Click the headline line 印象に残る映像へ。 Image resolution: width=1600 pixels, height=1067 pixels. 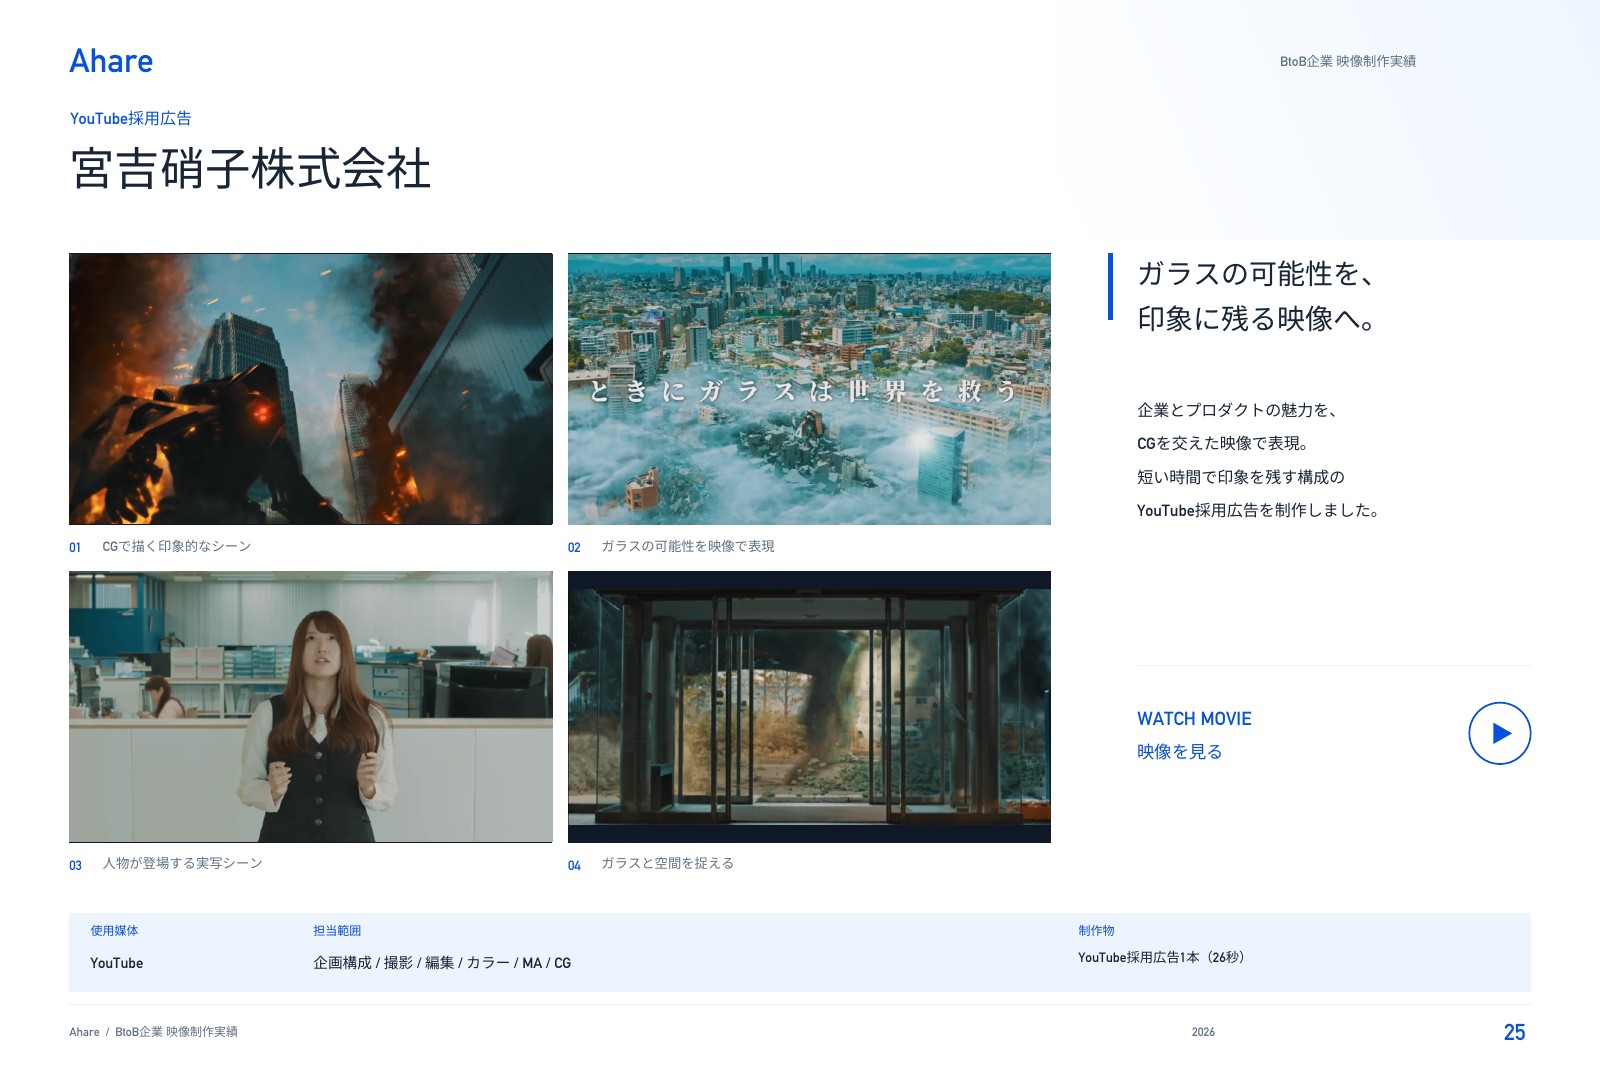(x=1257, y=318)
